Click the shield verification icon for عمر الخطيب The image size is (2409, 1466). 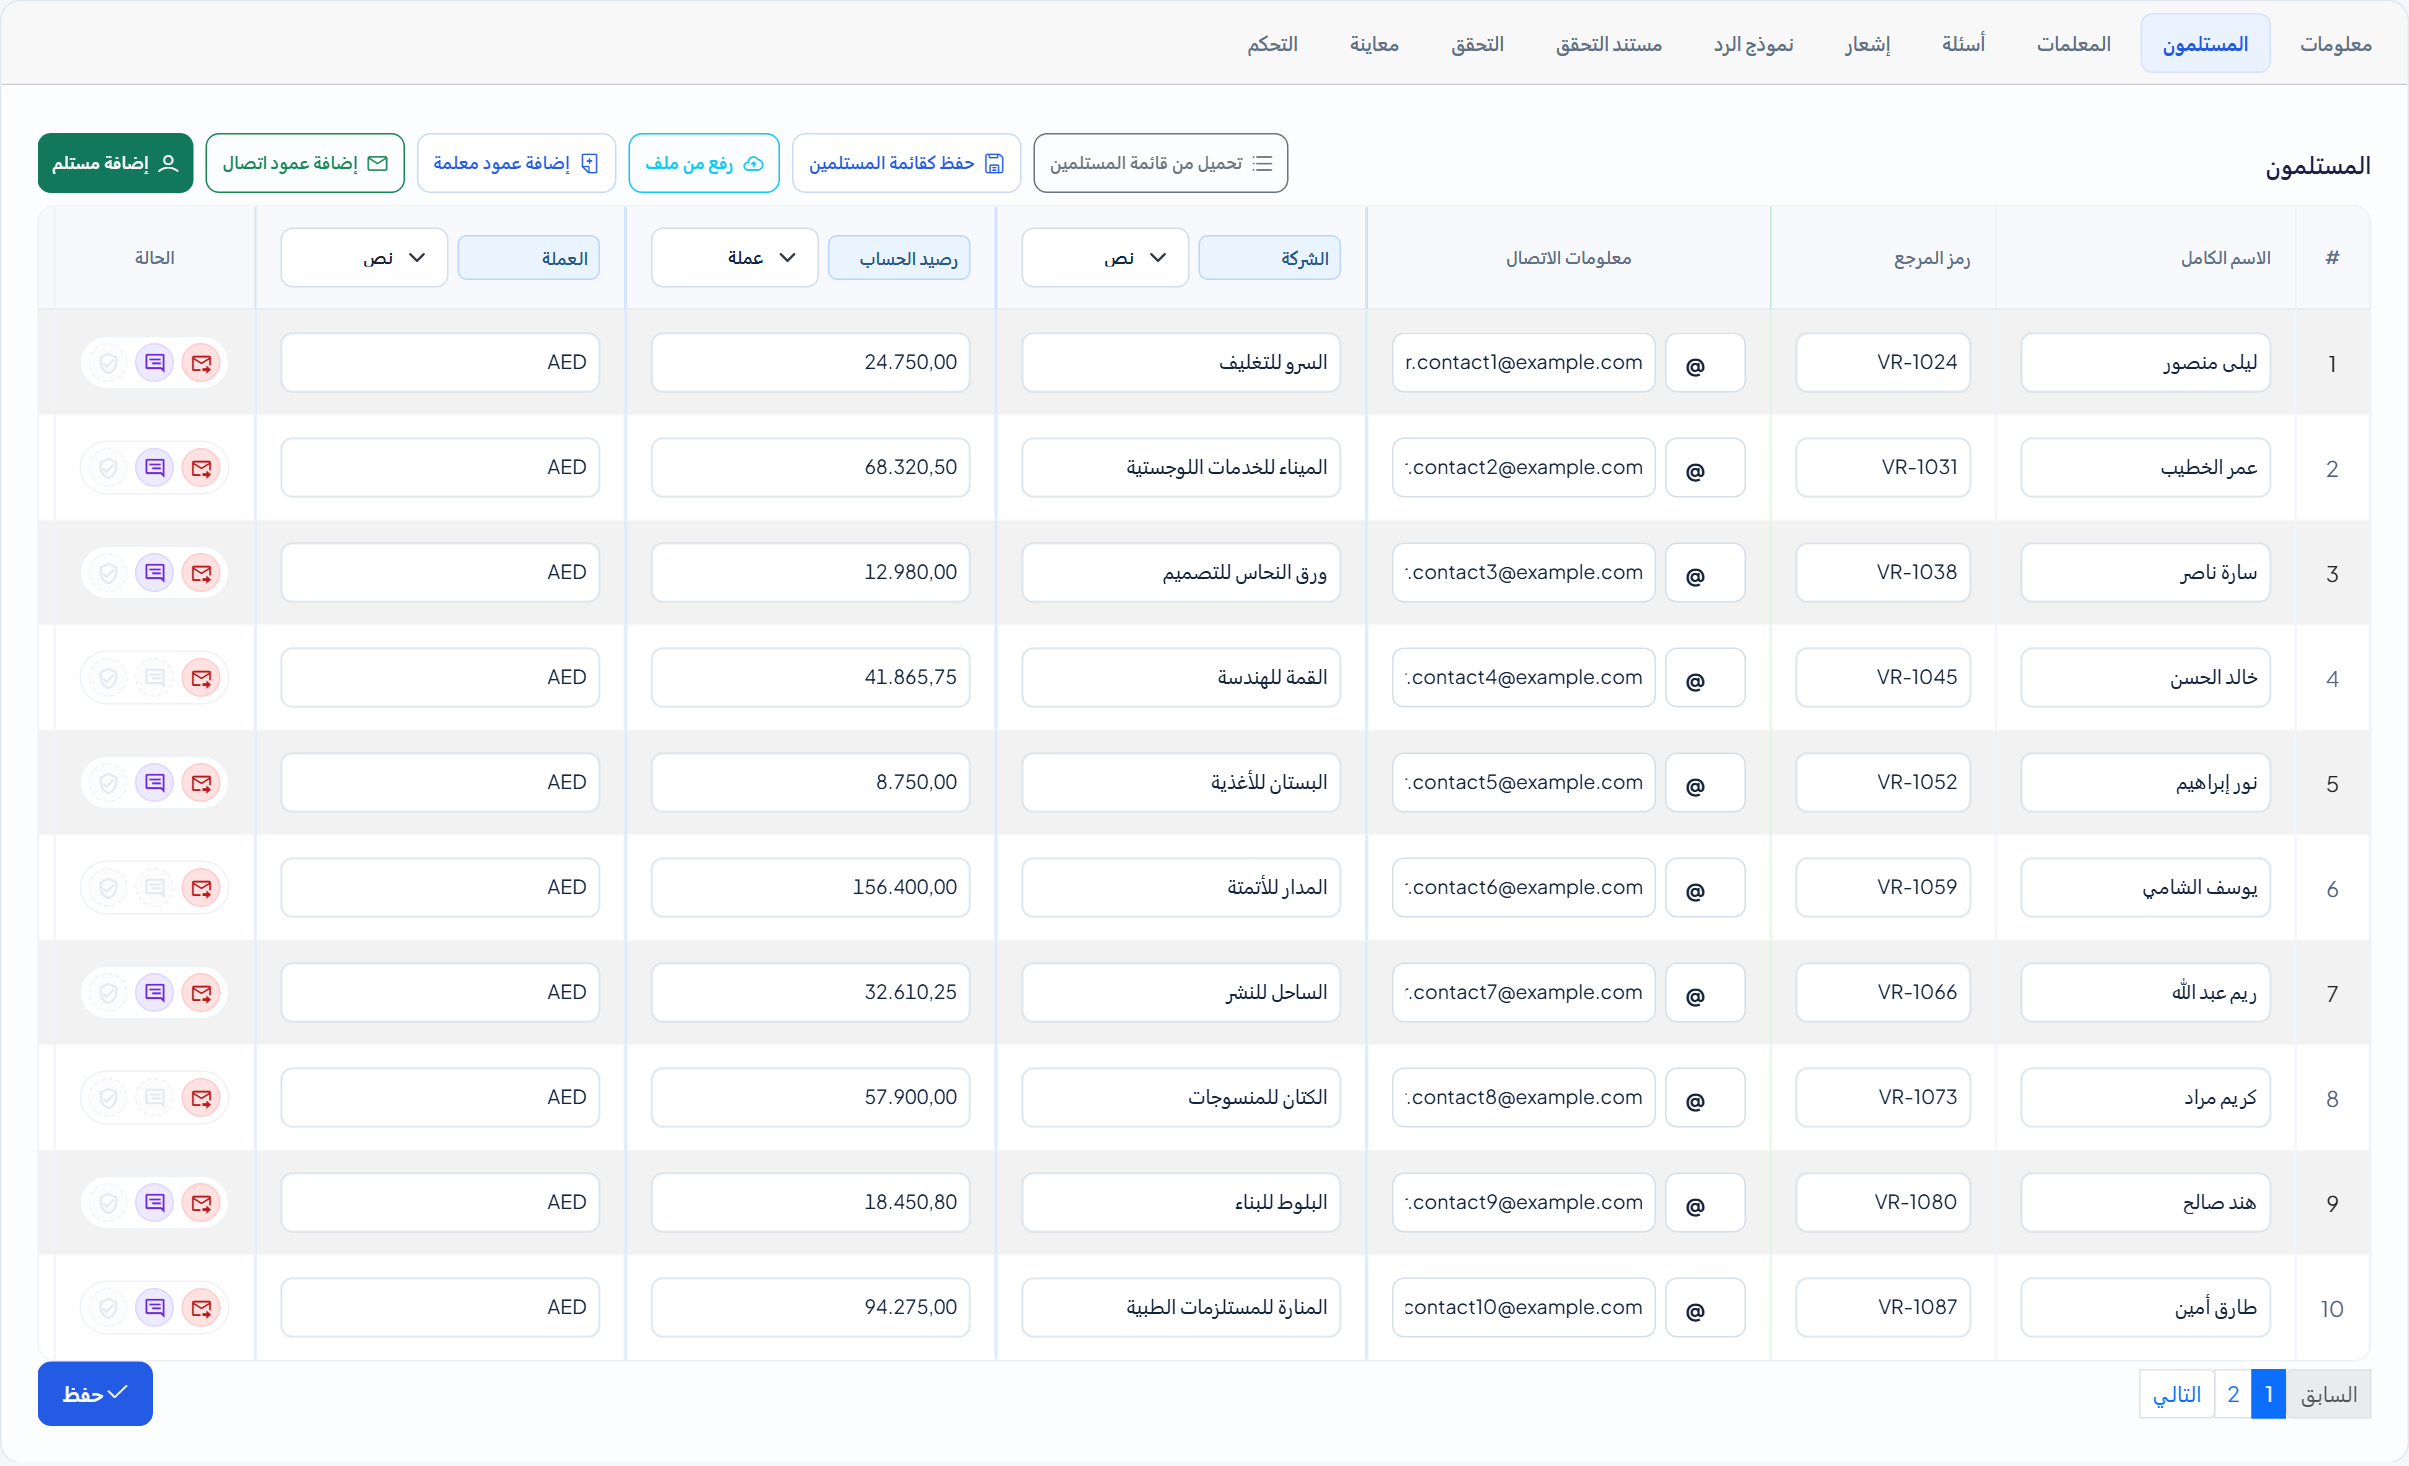click(108, 468)
